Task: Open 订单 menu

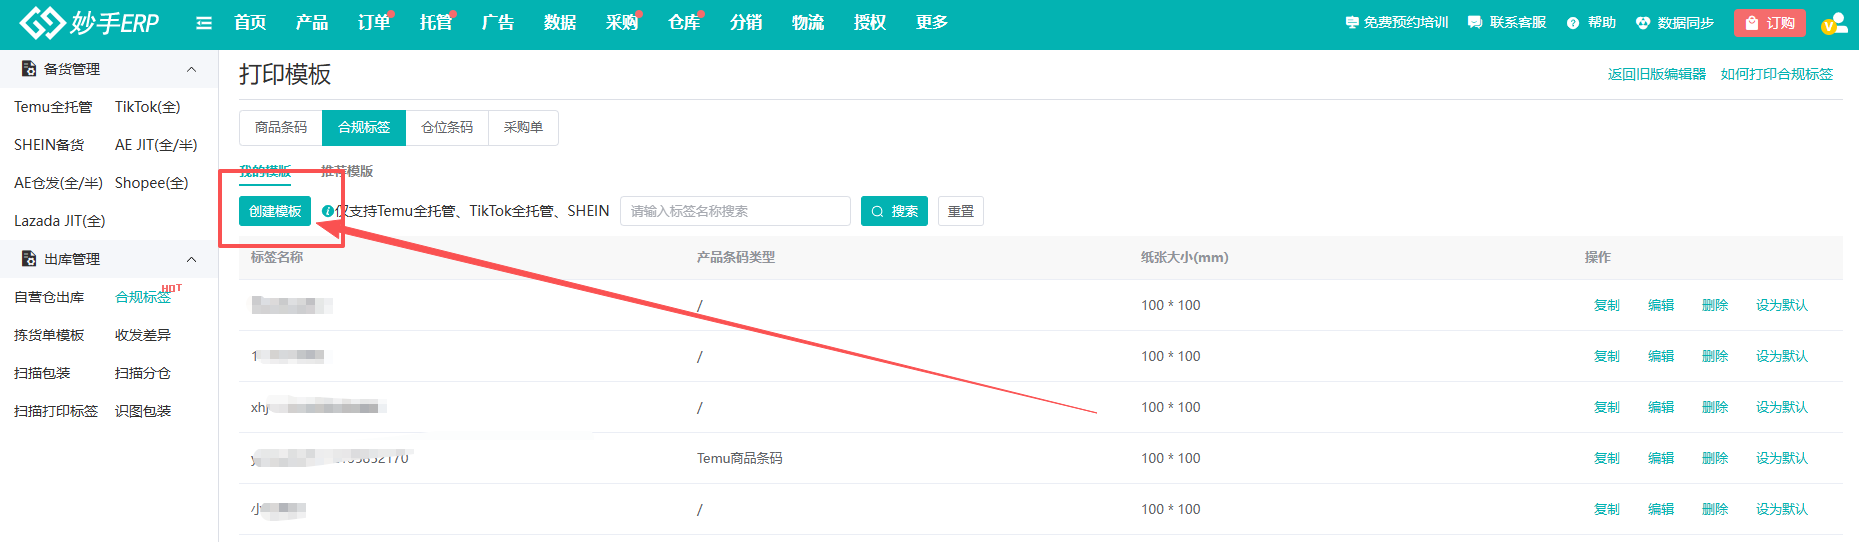Action: pos(374,22)
